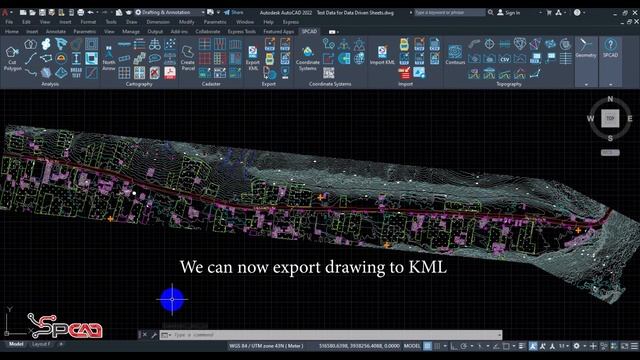Click the red checklist icon in Import panel

[x=404, y=73]
